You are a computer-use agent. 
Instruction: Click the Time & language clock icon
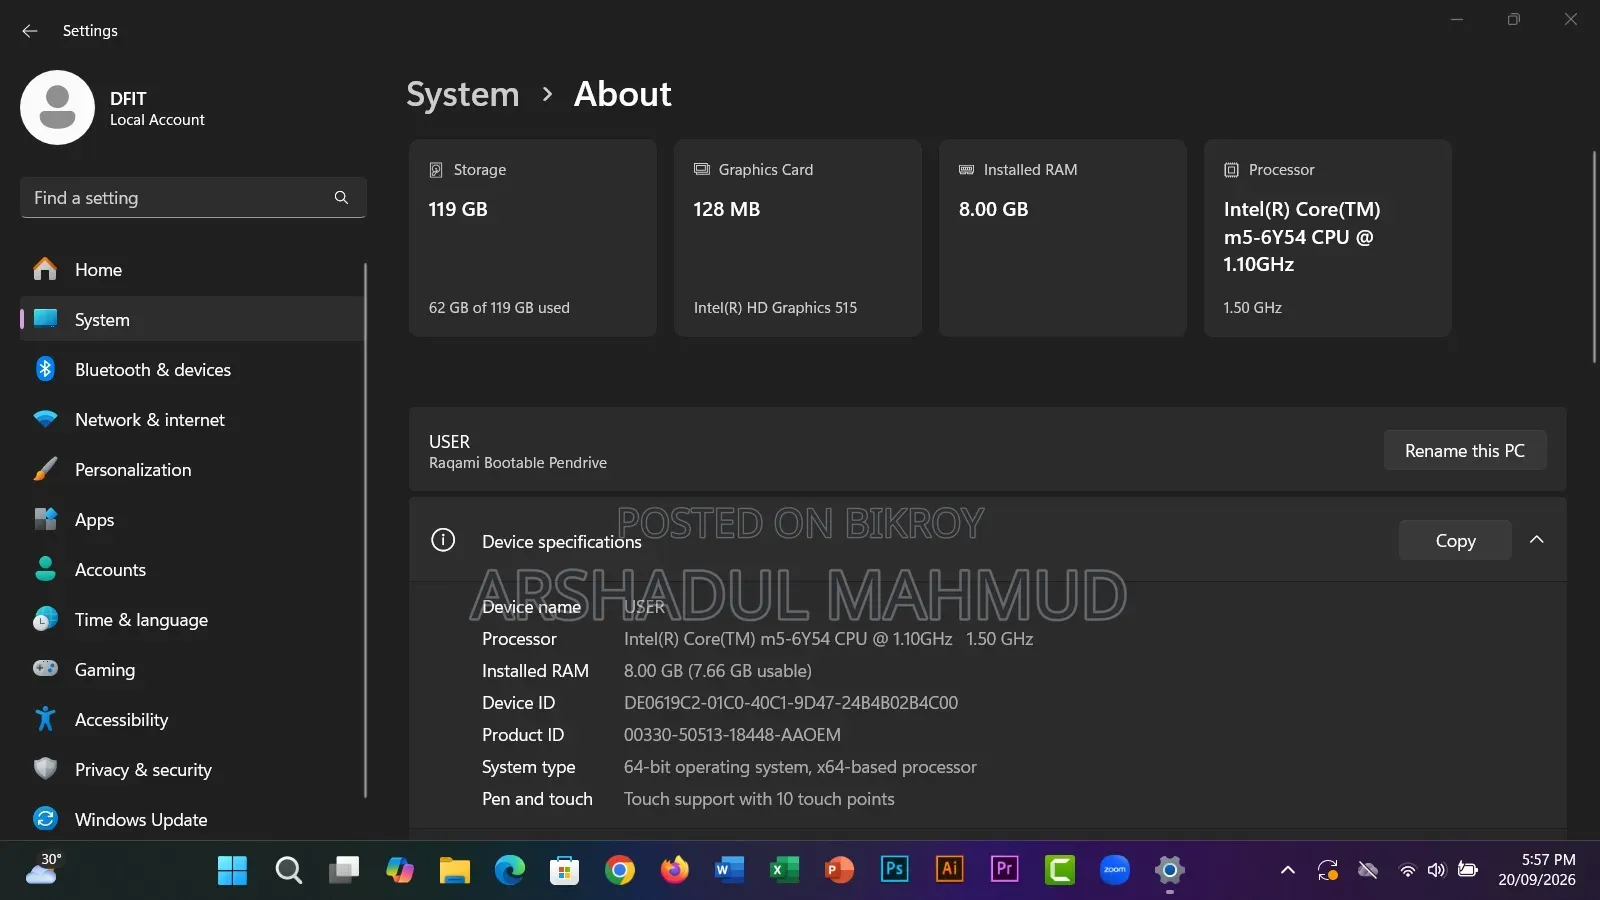coord(45,619)
